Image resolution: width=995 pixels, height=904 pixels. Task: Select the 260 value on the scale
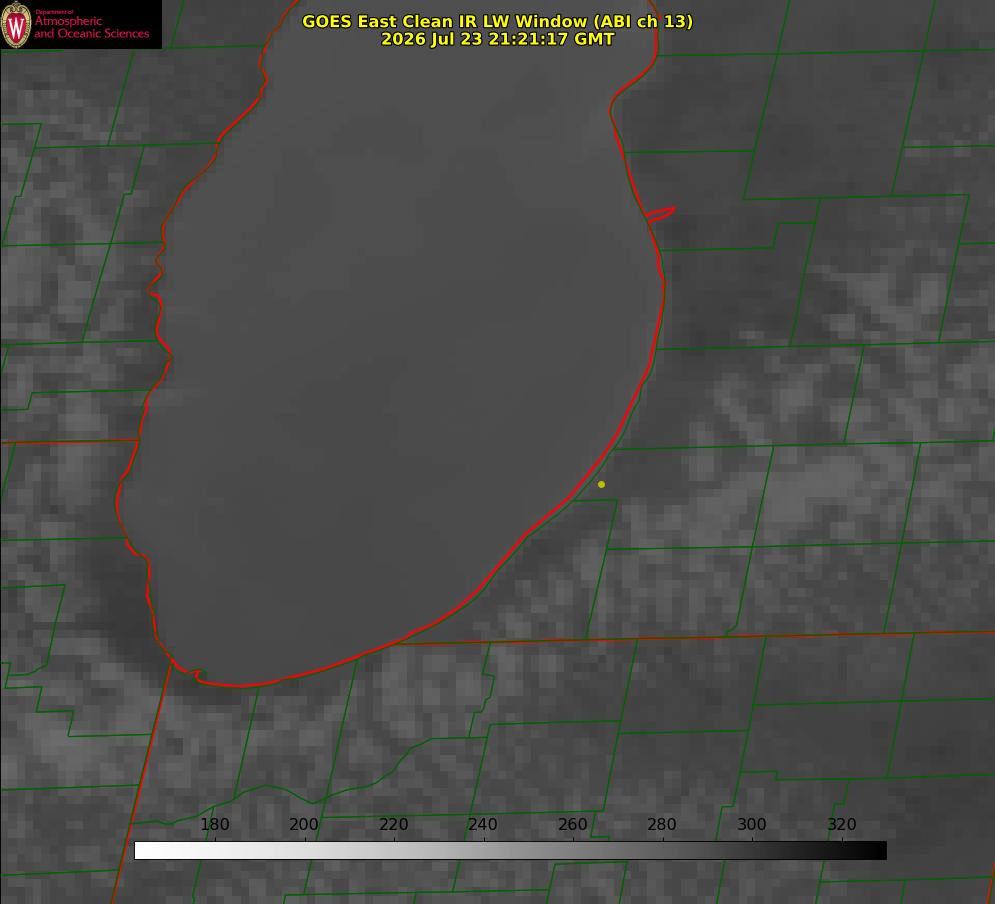(572, 824)
